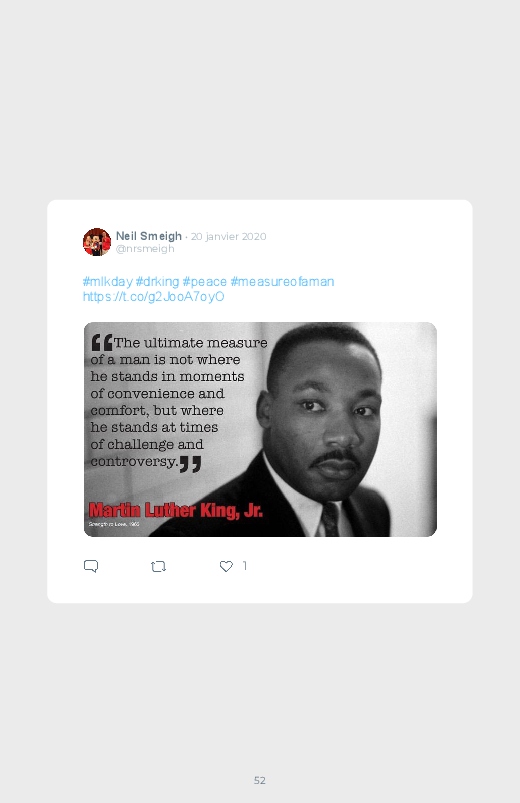Click the Neil Smeigh display name

coord(149,236)
